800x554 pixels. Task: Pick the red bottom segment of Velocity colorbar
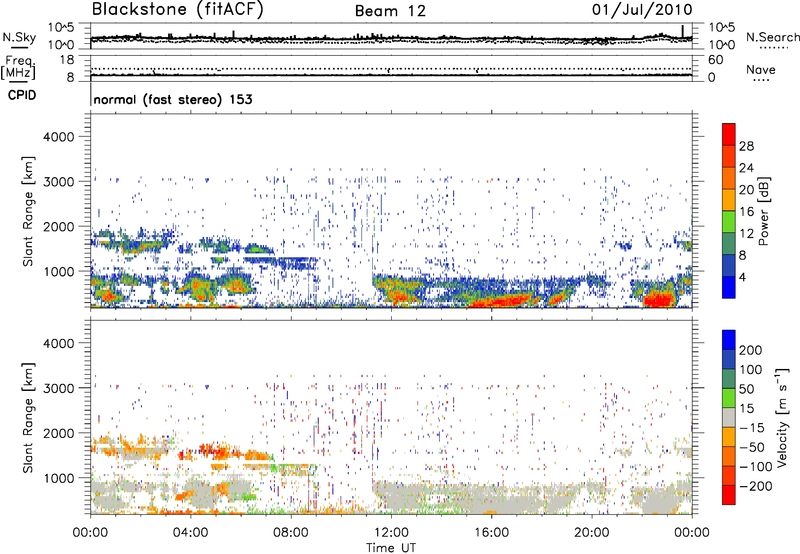tap(729, 495)
